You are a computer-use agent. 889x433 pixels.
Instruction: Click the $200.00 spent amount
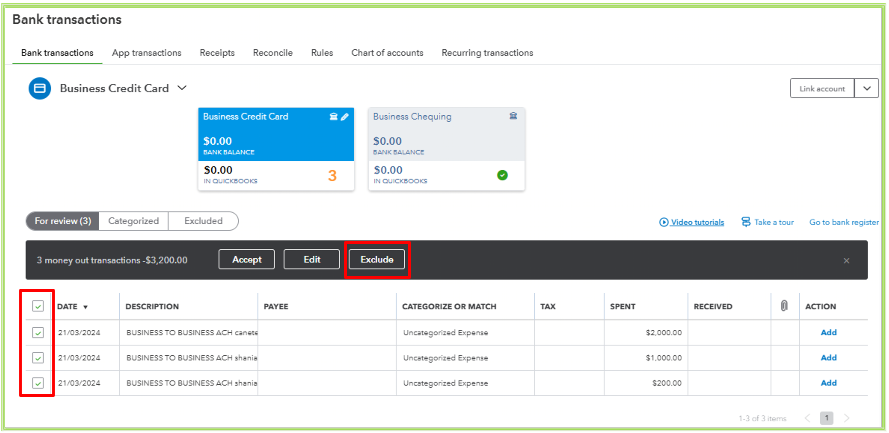tap(667, 383)
